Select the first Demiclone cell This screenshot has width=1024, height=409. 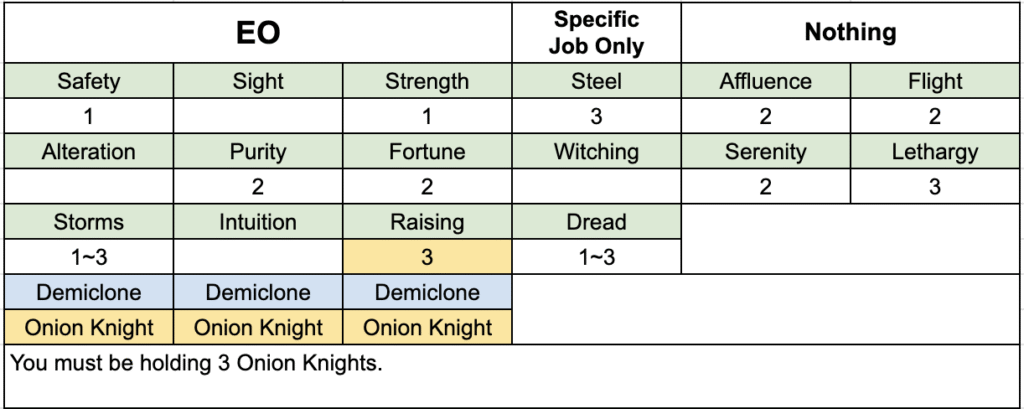(x=89, y=292)
